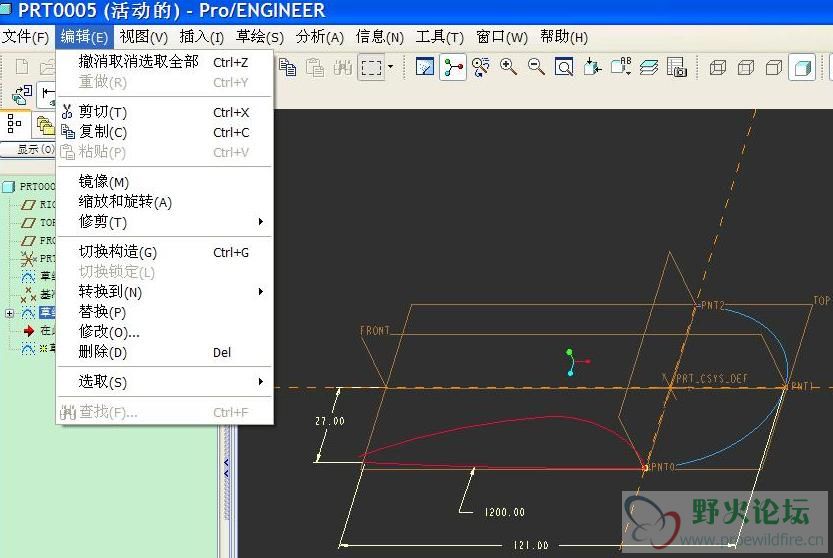Open the Folder Browser tab
Image resolution: width=833 pixels, height=558 pixels.
point(45,126)
